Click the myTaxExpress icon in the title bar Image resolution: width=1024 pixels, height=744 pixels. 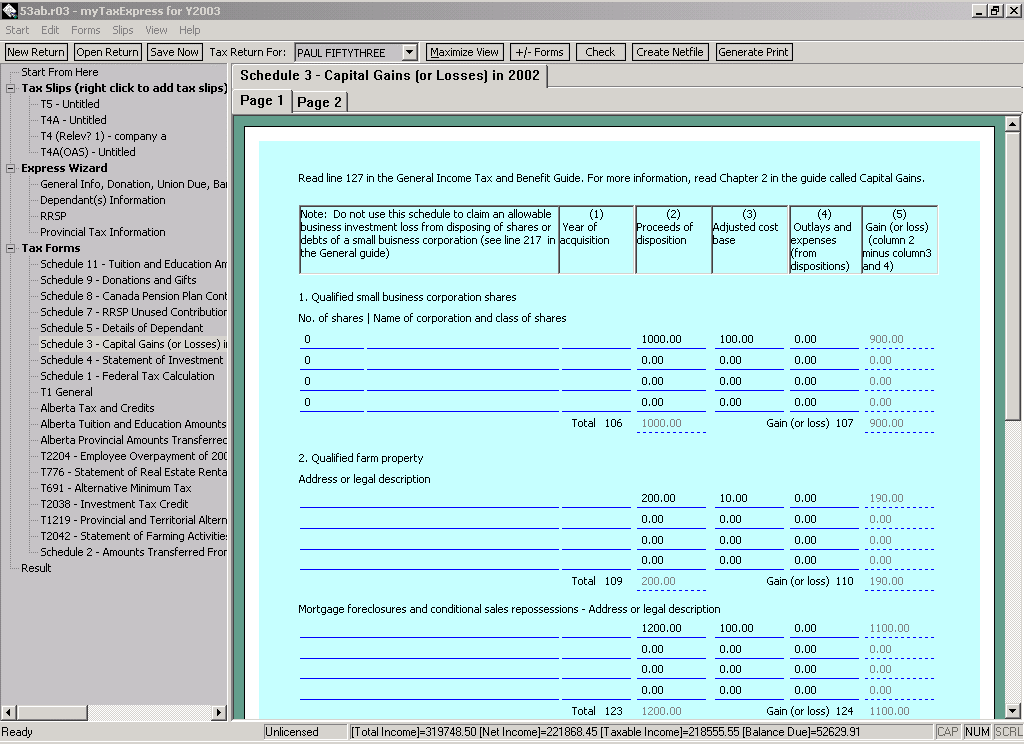[9, 10]
